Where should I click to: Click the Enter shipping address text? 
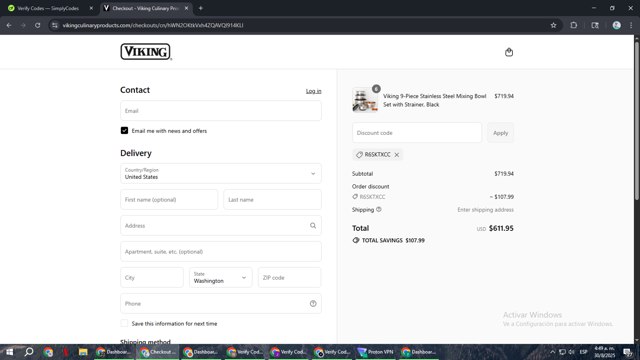485,210
